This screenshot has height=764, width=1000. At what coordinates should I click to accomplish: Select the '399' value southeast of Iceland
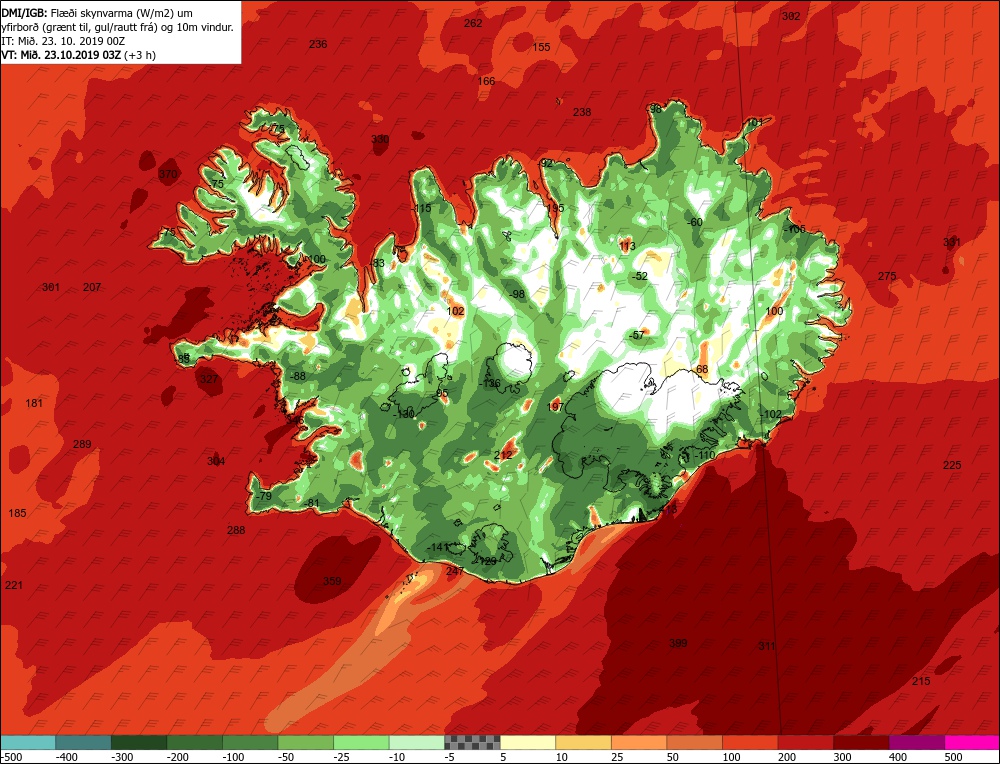pos(678,643)
